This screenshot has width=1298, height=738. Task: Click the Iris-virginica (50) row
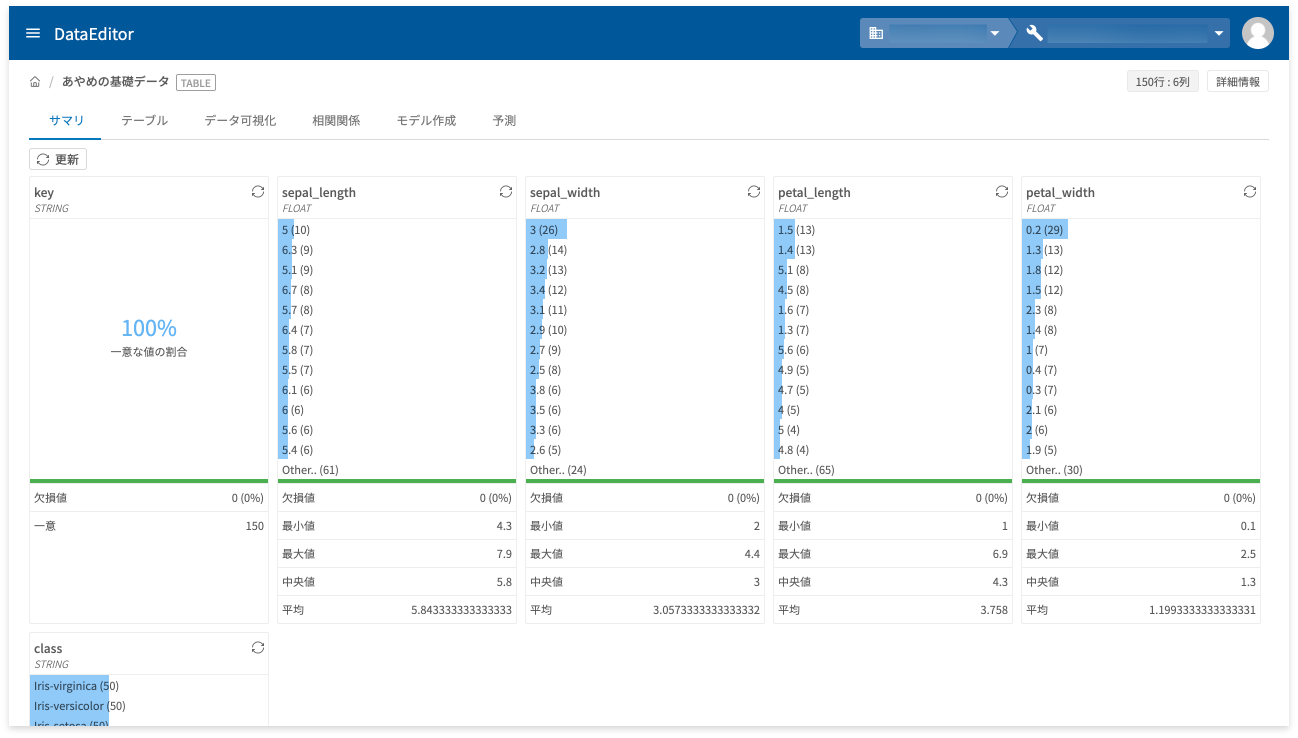coord(149,686)
